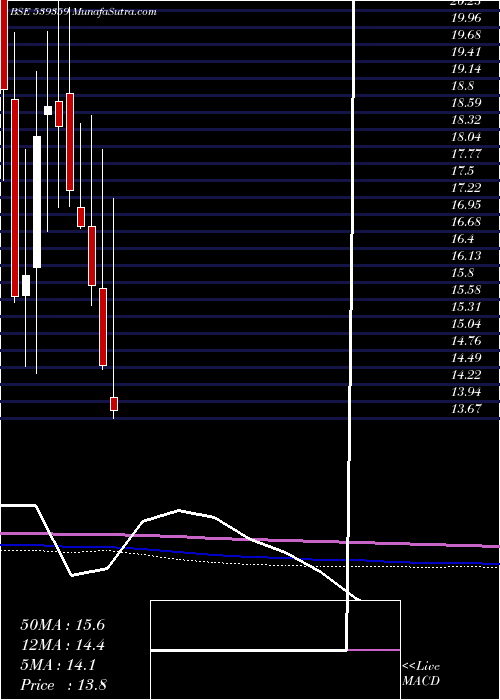Click the 15.58 price axis label
Viewport: 500px width, 700px height.
[x=466, y=290]
